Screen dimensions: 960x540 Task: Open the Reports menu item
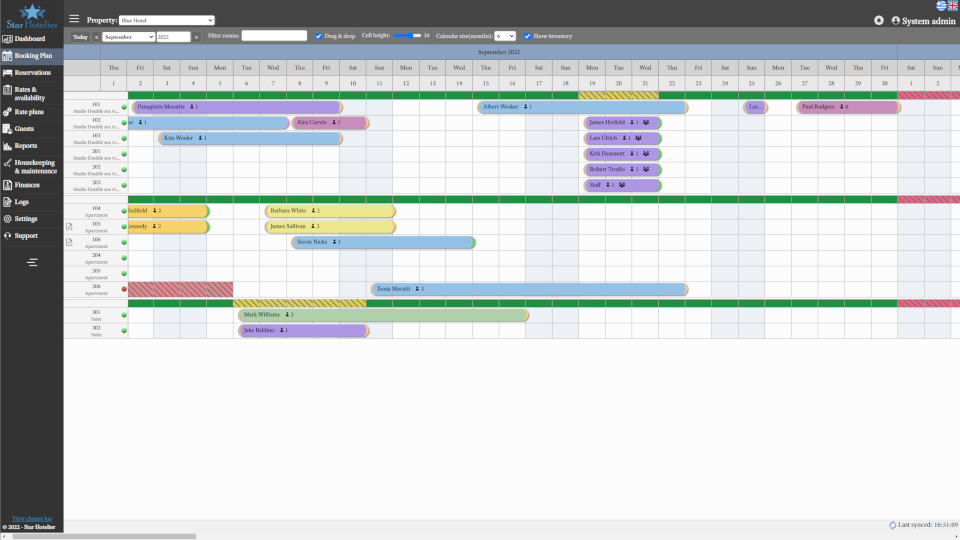point(32,146)
